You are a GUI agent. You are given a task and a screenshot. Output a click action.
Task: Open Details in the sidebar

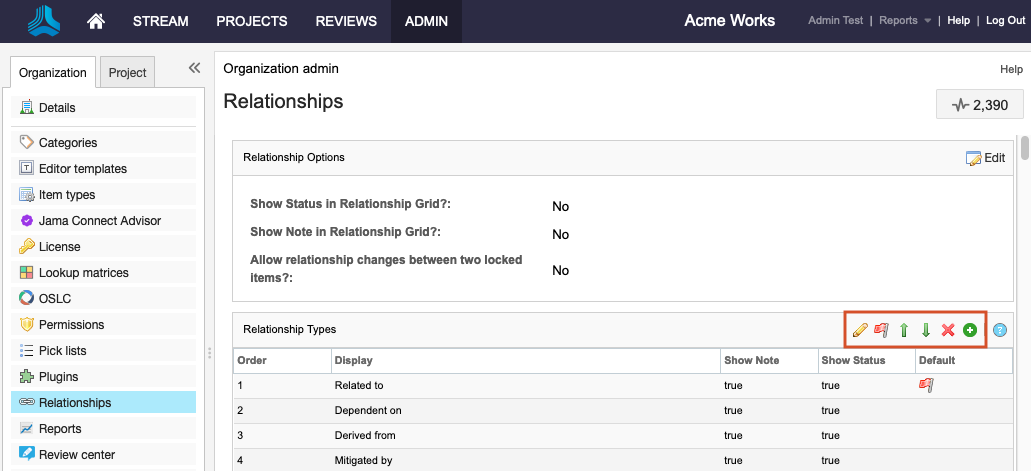(103, 107)
